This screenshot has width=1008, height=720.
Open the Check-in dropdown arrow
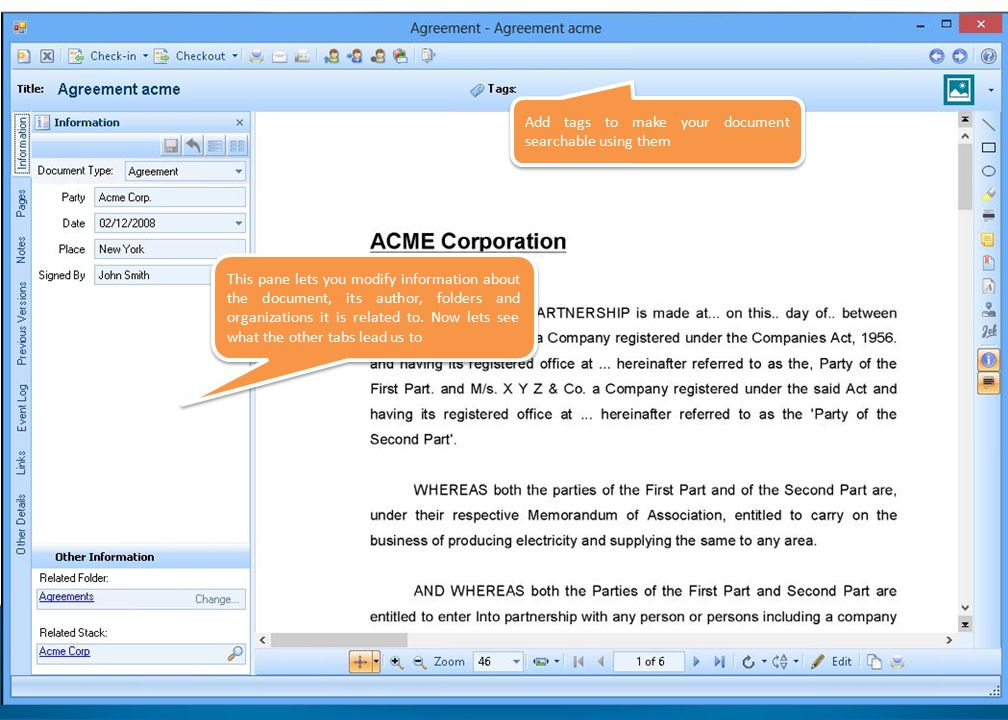(145, 57)
